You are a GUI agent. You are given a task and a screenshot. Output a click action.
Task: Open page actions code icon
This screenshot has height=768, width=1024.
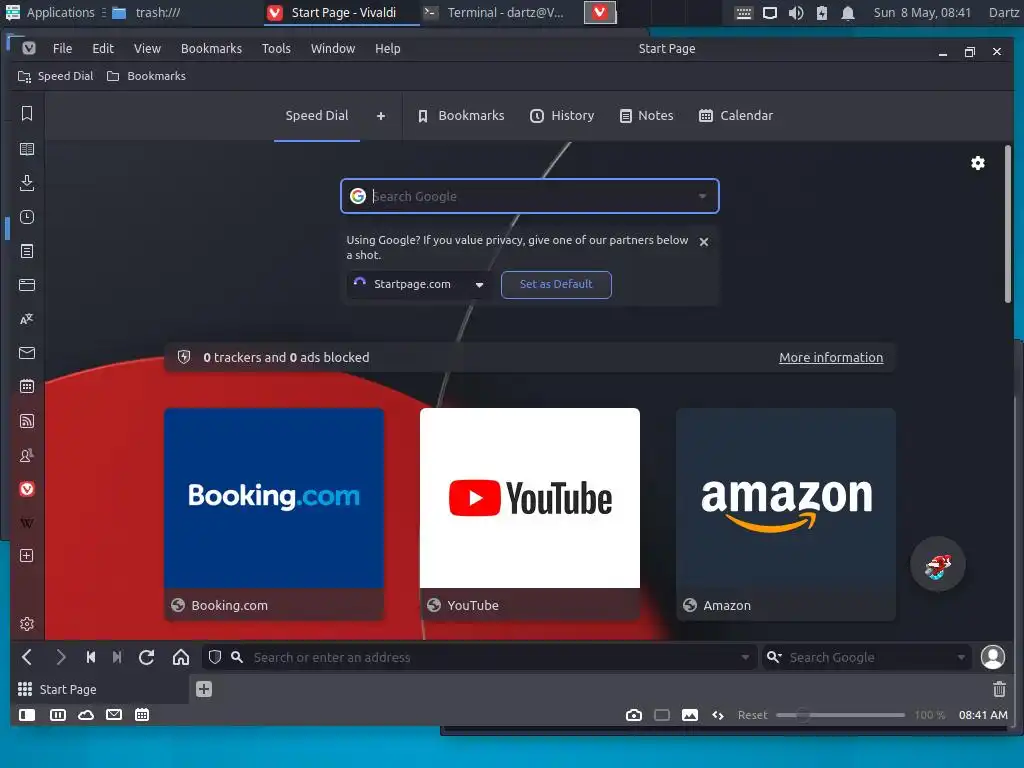(x=718, y=715)
